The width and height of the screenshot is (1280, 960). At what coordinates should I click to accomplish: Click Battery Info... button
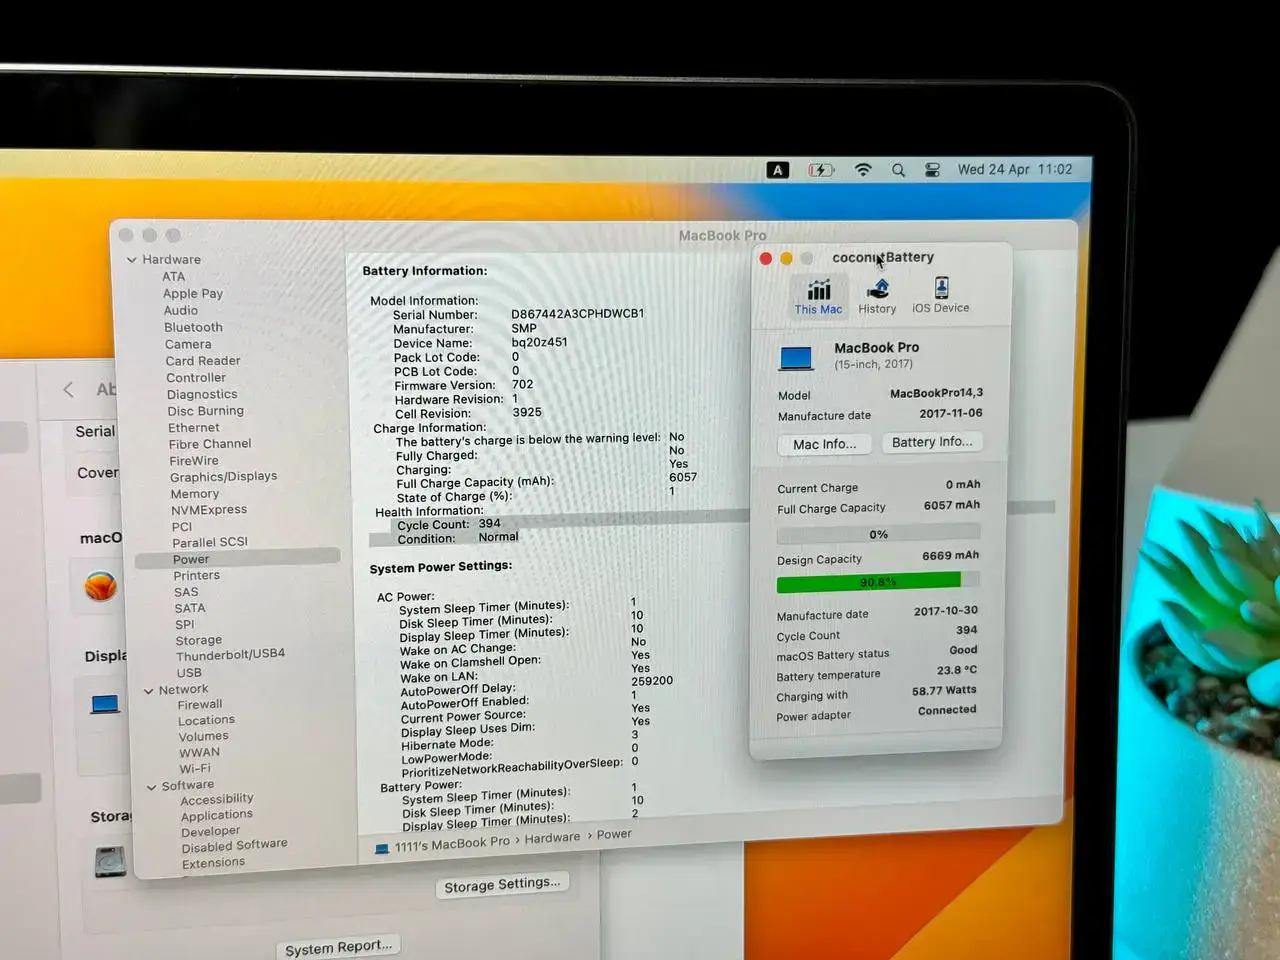tap(932, 442)
